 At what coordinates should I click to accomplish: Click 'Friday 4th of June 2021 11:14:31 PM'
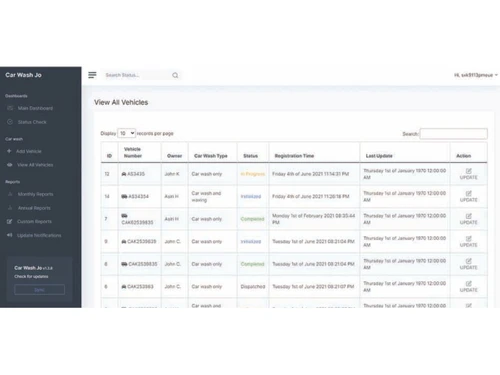[x=310, y=174]
